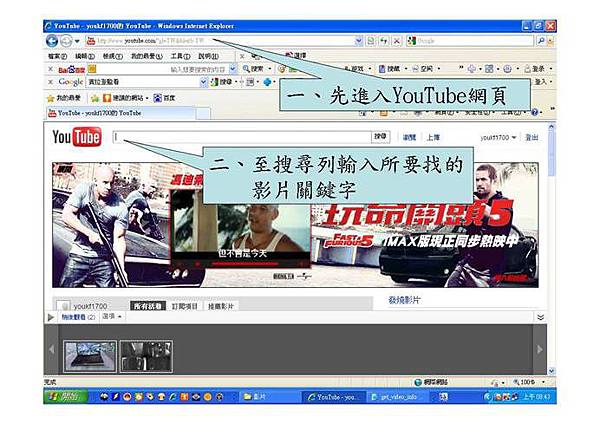
Task: Click the 登出 sign-out link
Action: click(532, 137)
